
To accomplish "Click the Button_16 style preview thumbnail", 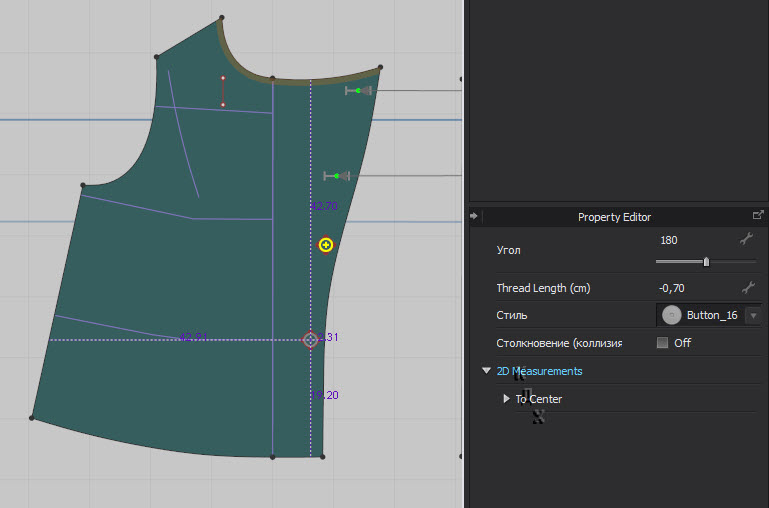I will pyautogui.click(x=671, y=315).
